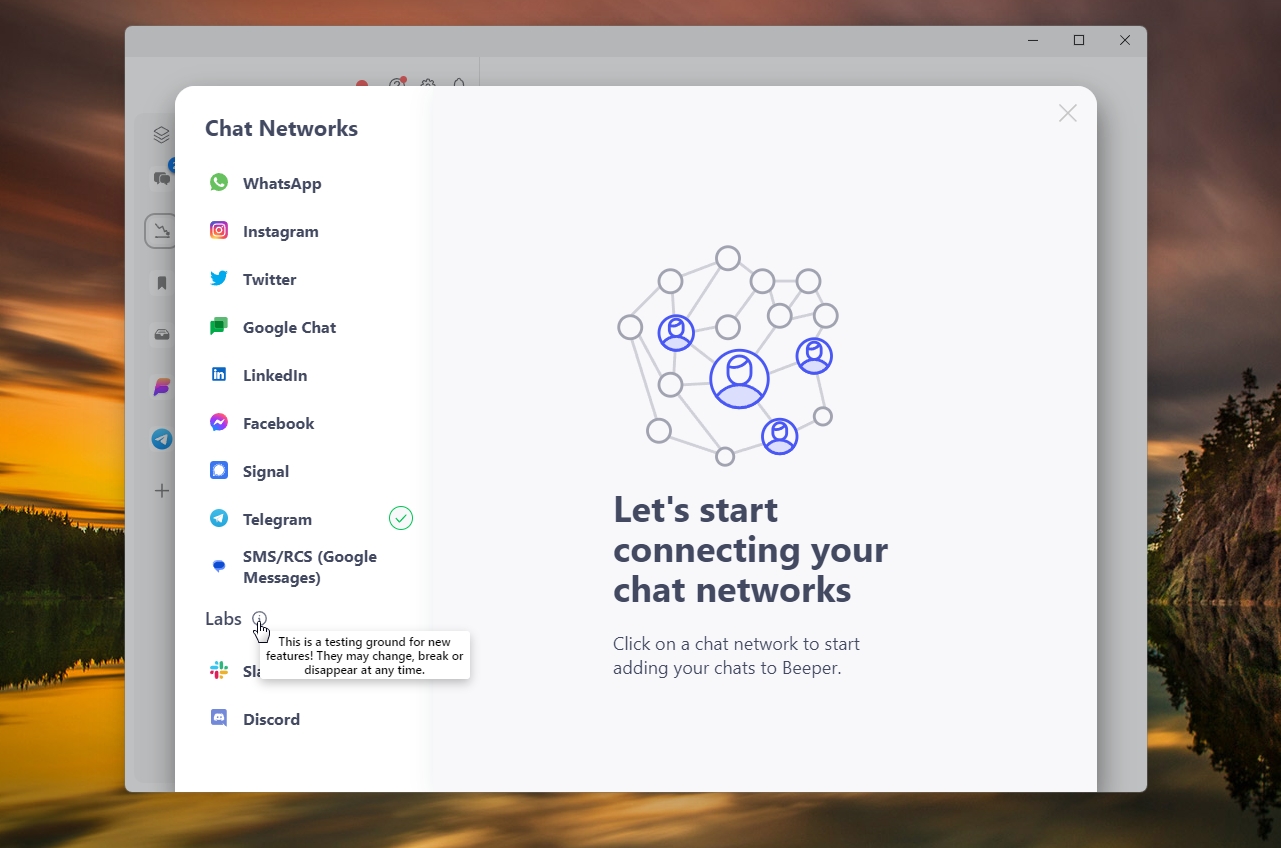Open the Telegram icon in the sidebar
The width and height of the screenshot is (1281, 848).
pyautogui.click(x=162, y=439)
